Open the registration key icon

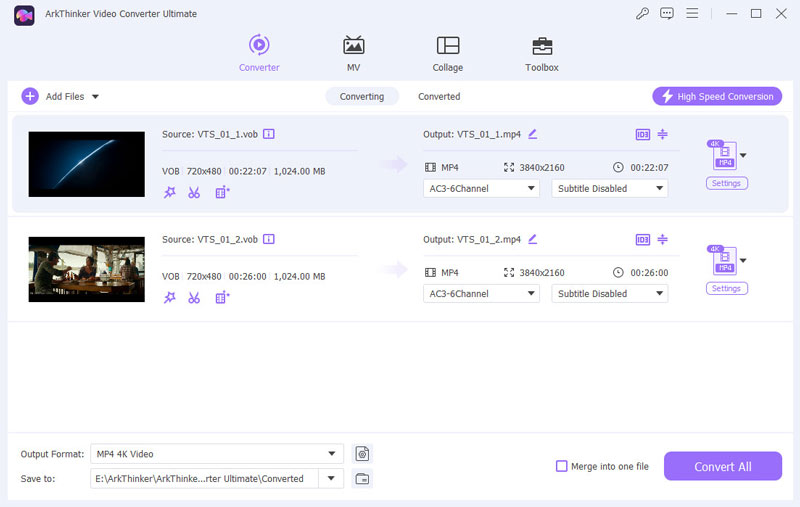[642, 13]
